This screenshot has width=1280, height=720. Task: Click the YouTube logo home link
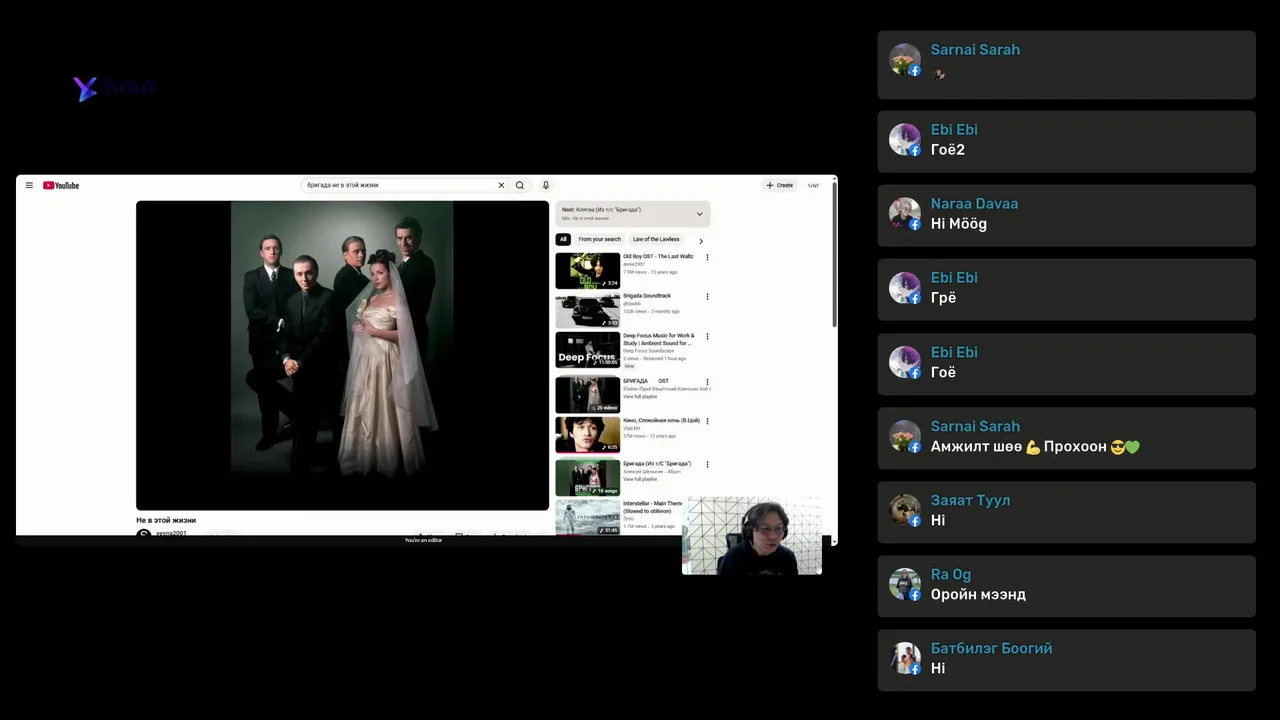(x=61, y=185)
